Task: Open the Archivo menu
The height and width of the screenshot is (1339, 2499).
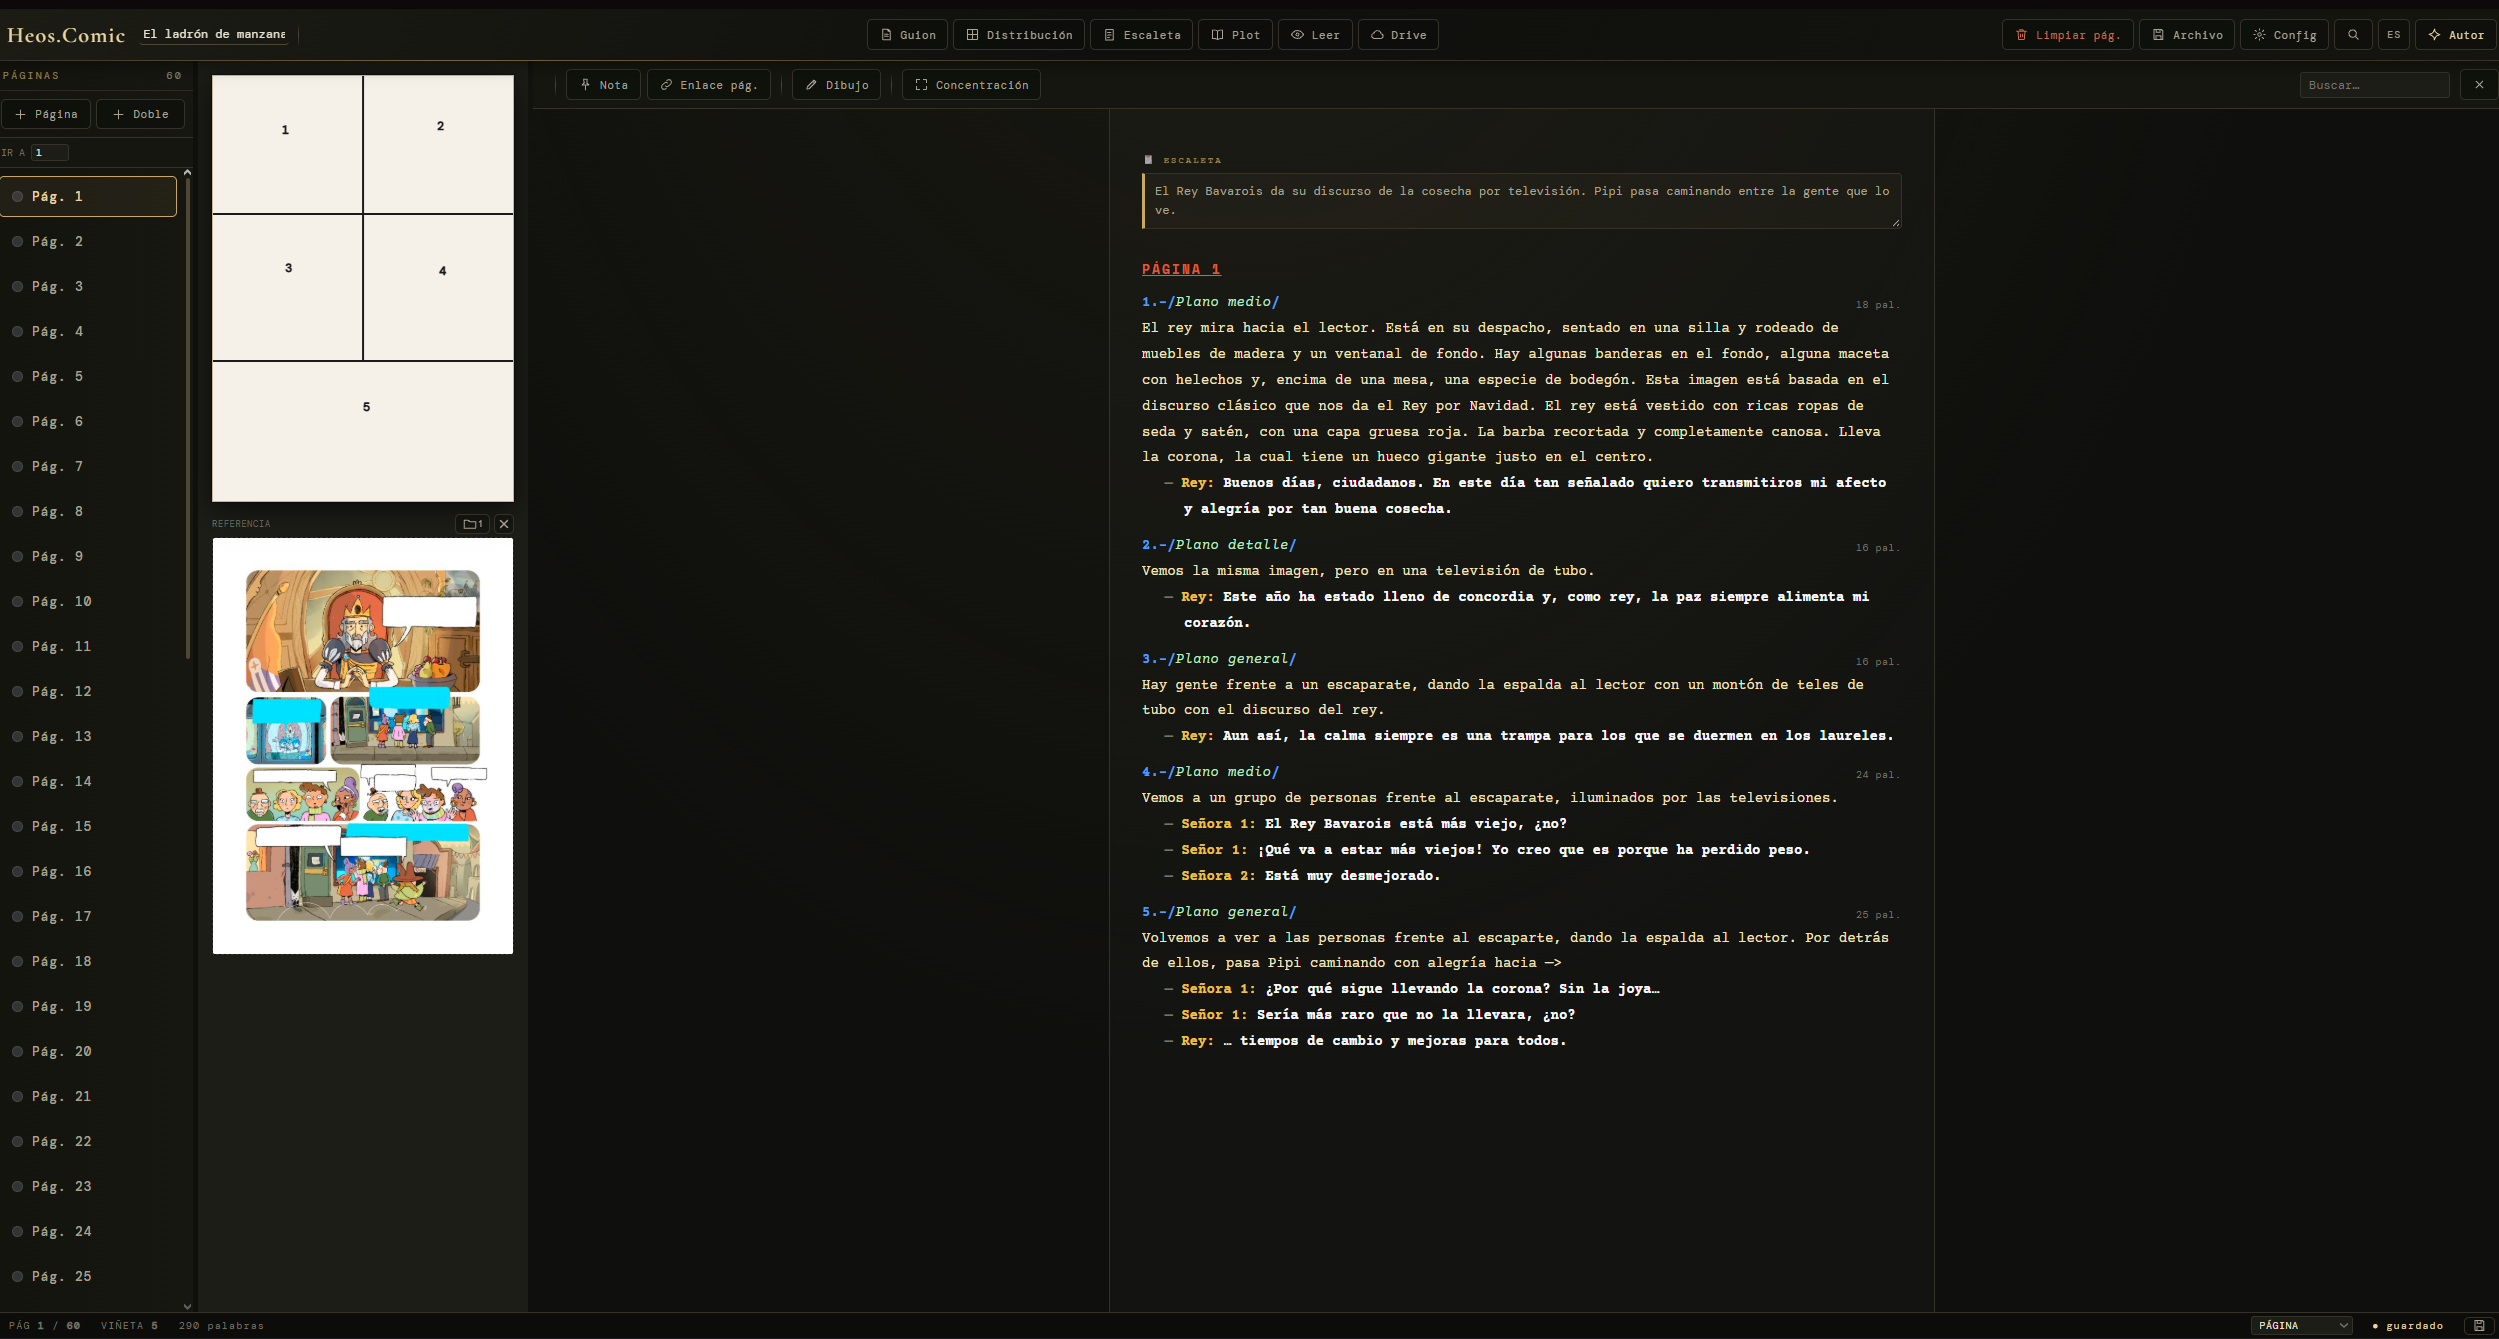Action: click(2187, 35)
